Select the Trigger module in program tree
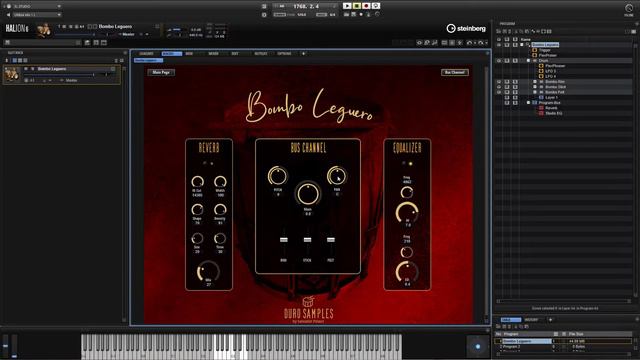640x360 pixels. [544, 50]
